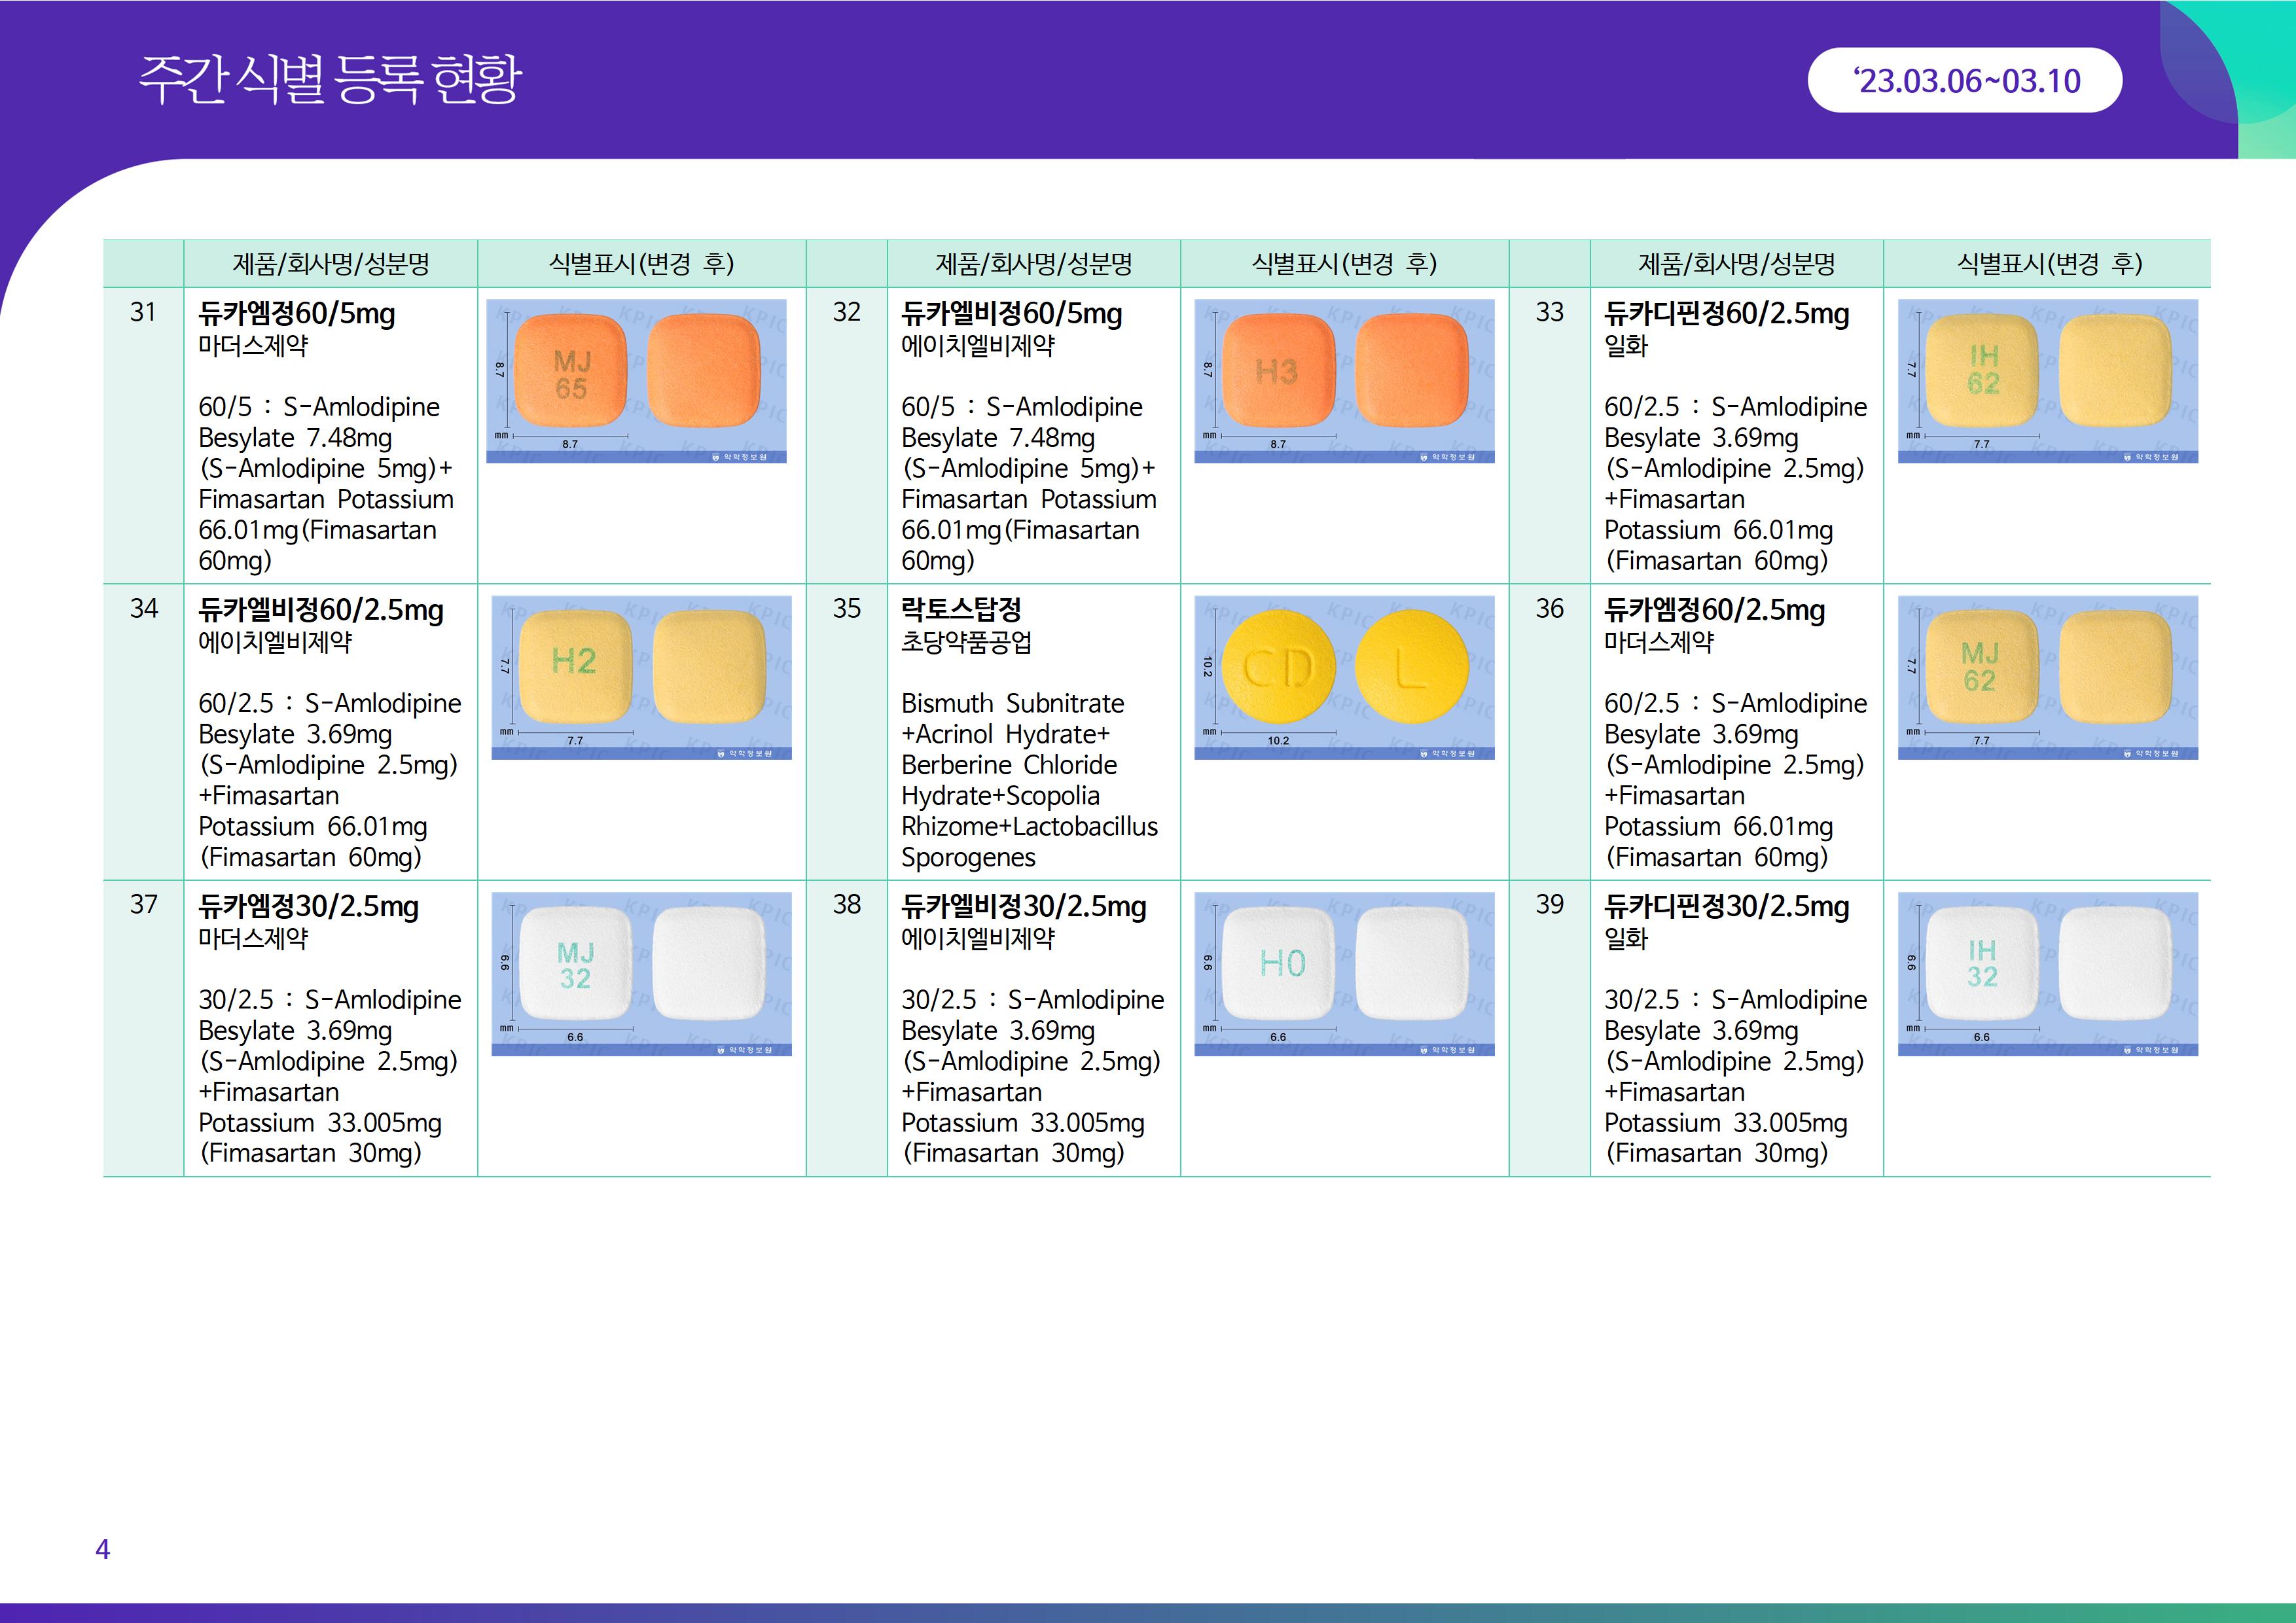Screen dimensions: 2296x1623
Task: Click product name 듀카엘비정60/2.5mg
Action: [x=320, y=610]
